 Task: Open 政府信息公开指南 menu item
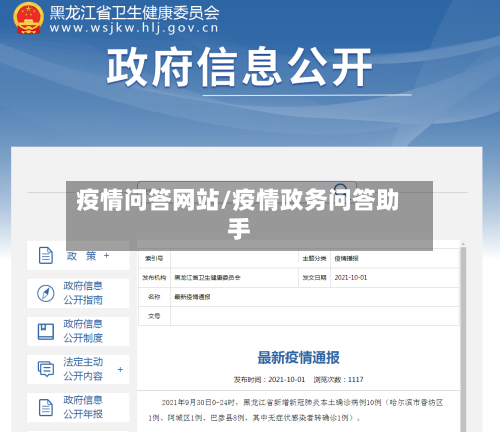[x=78, y=293]
